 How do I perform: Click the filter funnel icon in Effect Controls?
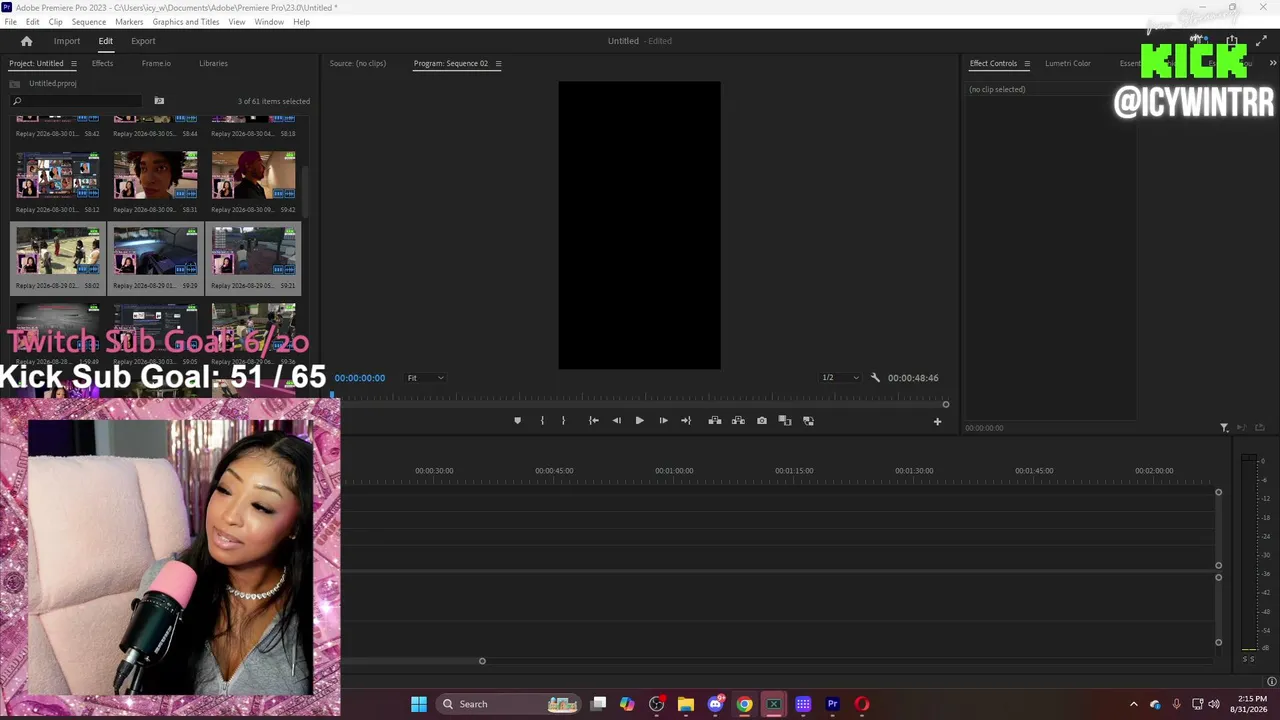pos(1224,428)
